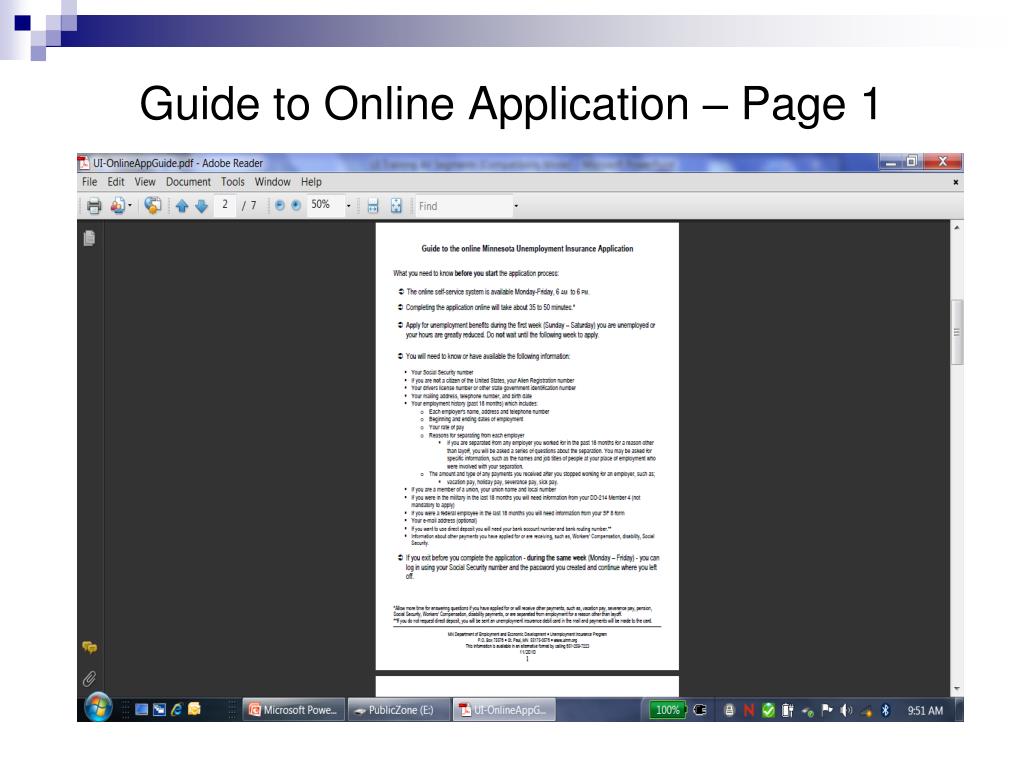Open the collaborate icon's dropdown arrow
1024x768 pixels.
click(x=130, y=206)
